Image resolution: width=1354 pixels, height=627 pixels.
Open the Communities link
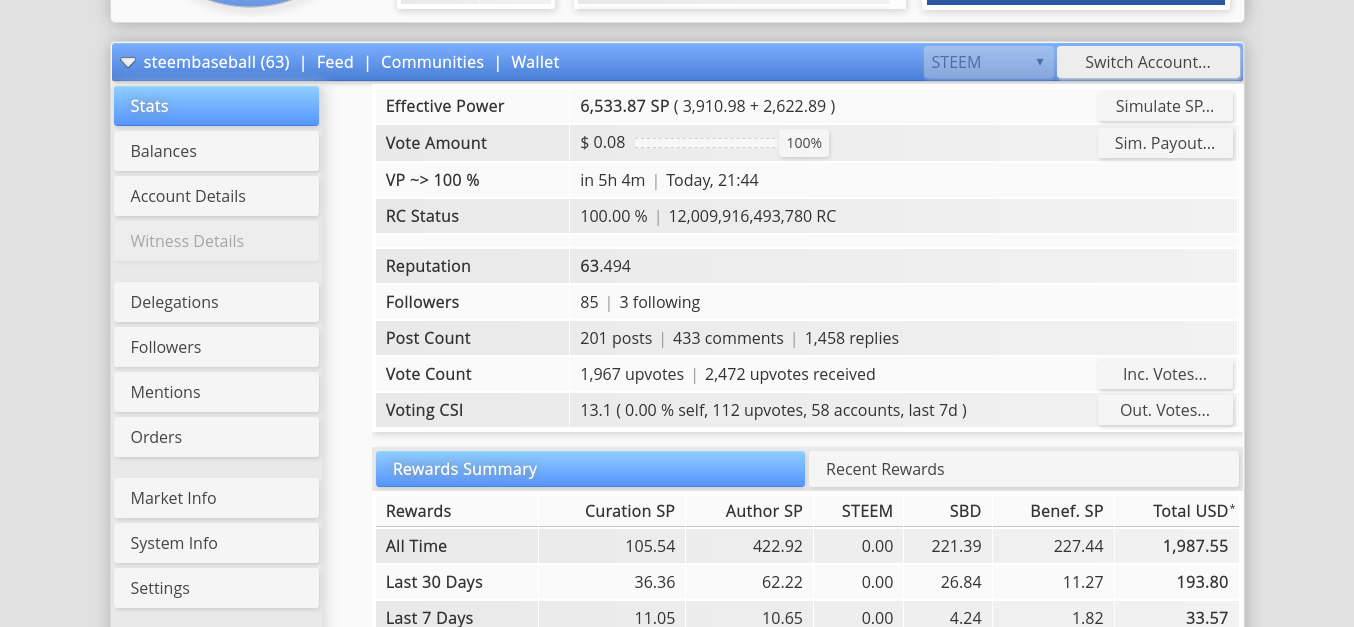432,62
